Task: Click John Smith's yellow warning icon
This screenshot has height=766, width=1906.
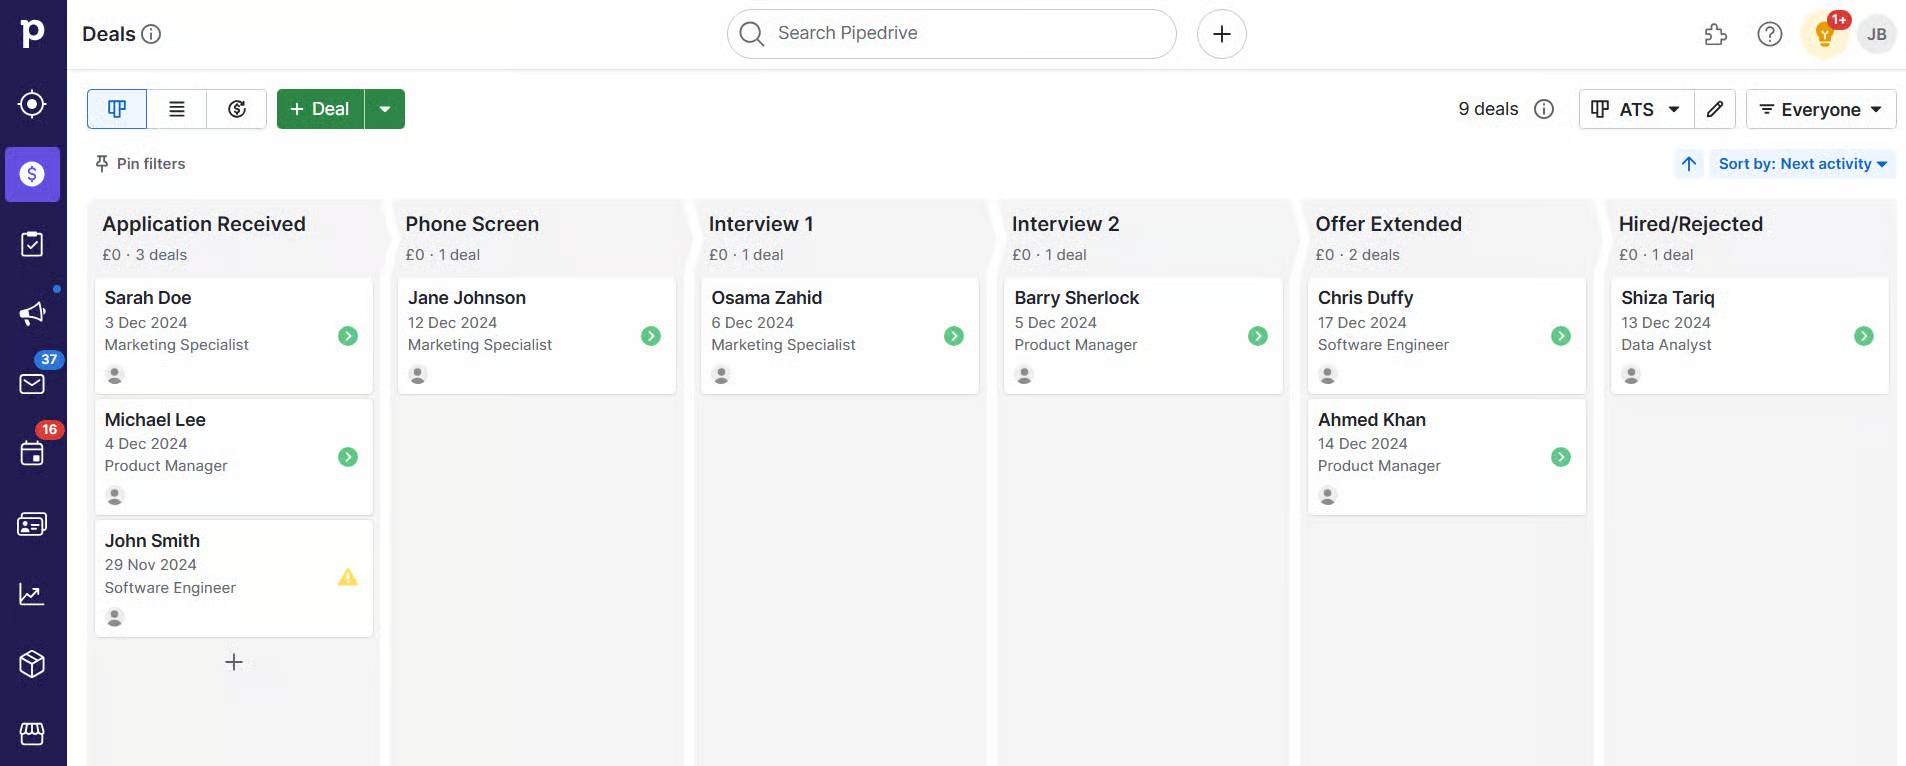Action: [x=348, y=577]
